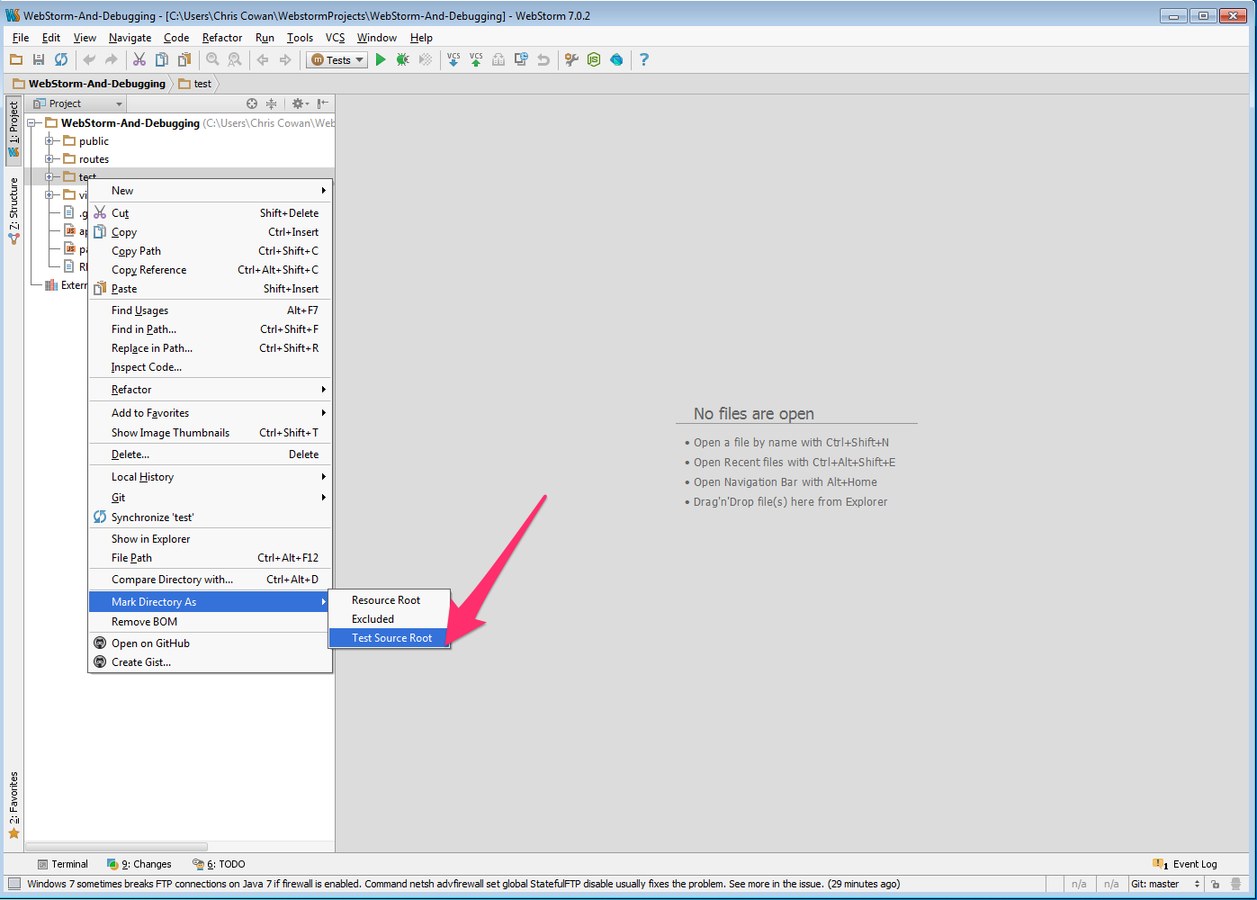The height and width of the screenshot is (900, 1257).
Task: Choose Excluded in the Mark Directory submenu
Action: click(x=390, y=619)
